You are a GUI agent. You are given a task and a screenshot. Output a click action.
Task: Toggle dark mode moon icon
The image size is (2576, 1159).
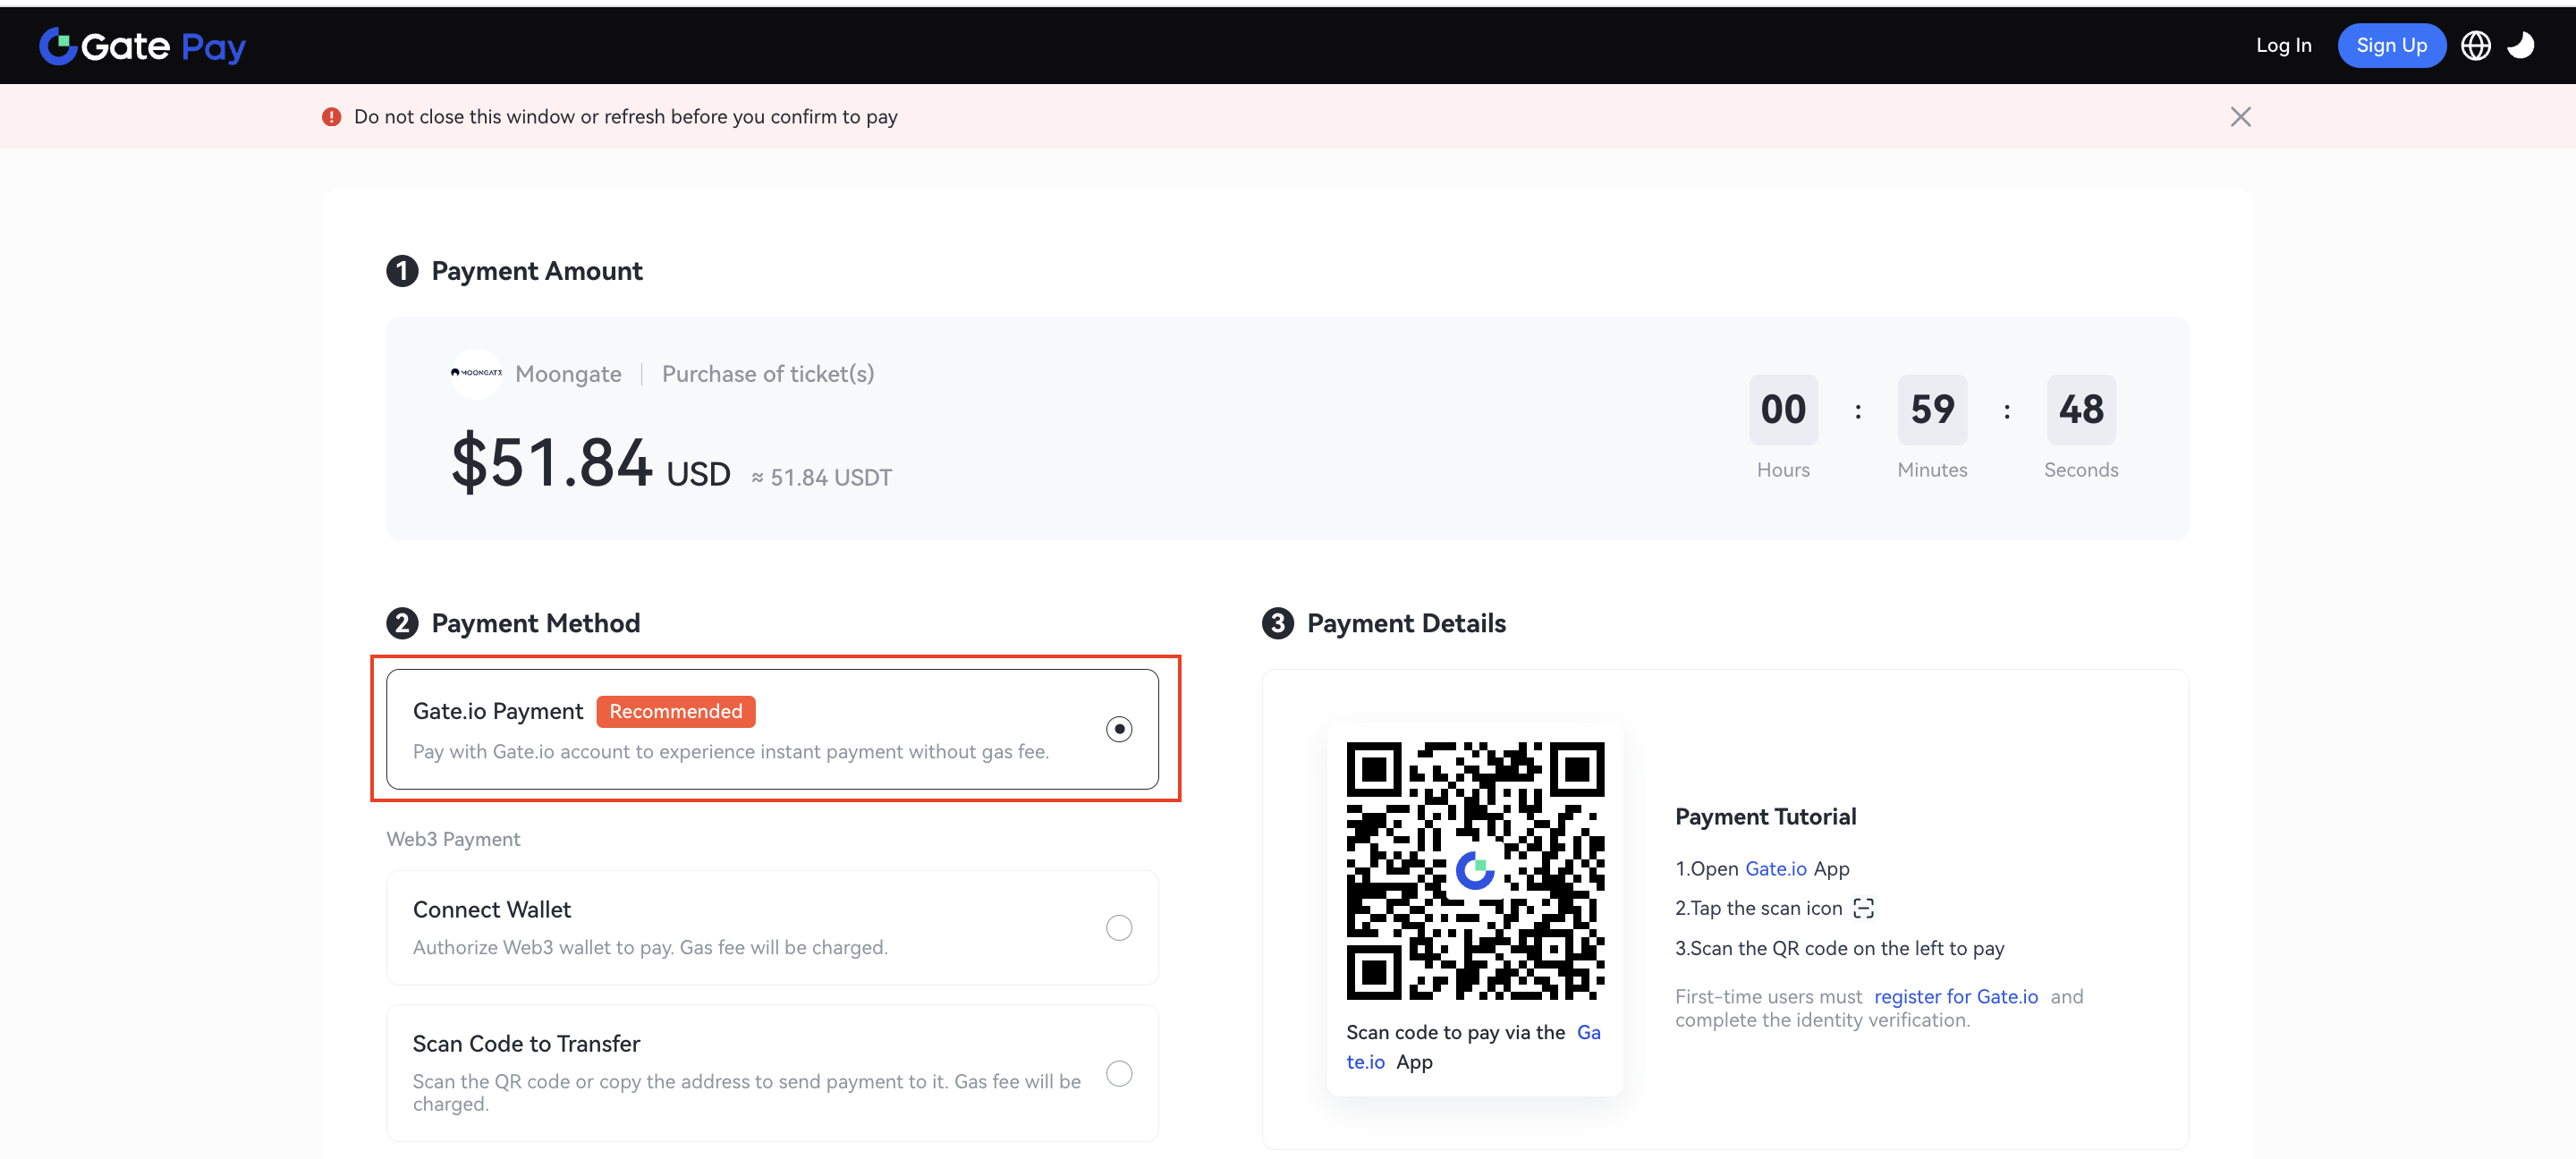(2520, 46)
